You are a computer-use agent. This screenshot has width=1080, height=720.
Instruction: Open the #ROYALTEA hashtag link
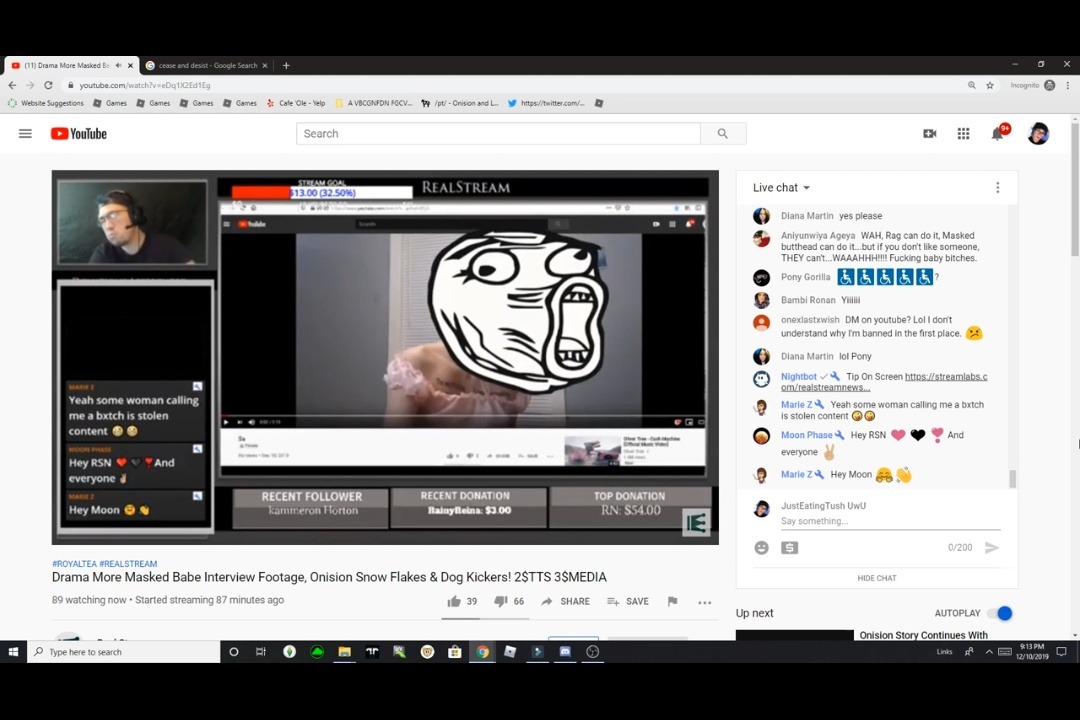[x=74, y=564]
